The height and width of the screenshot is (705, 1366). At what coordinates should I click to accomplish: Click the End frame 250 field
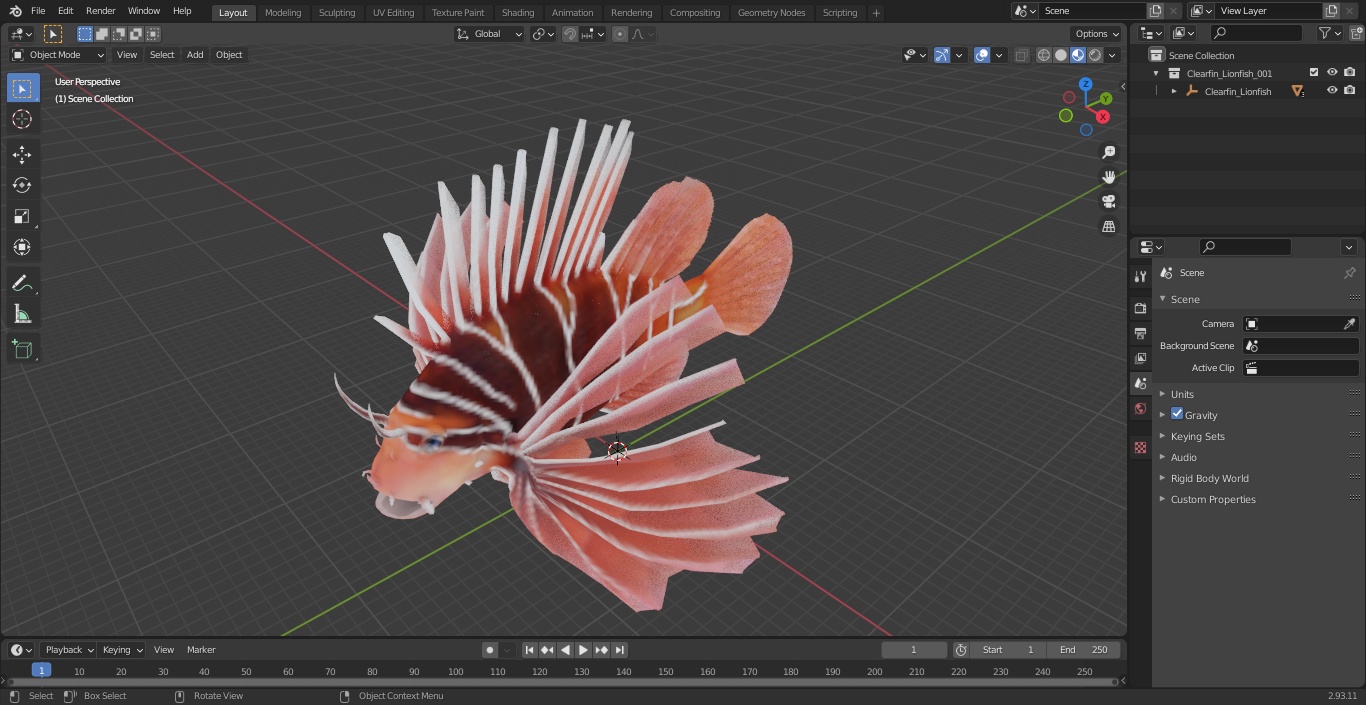click(x=1084, y=650)
